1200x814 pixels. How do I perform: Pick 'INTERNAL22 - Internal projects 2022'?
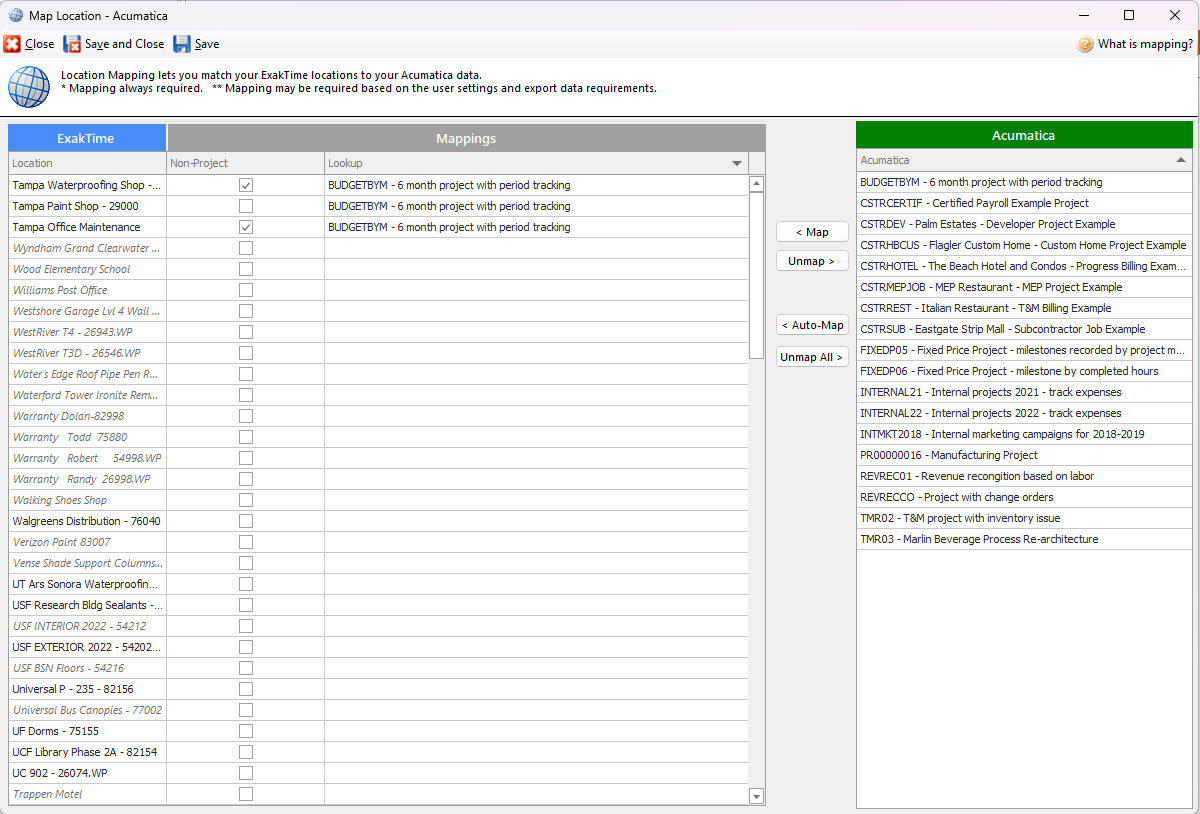click(x=1024, y=413)
